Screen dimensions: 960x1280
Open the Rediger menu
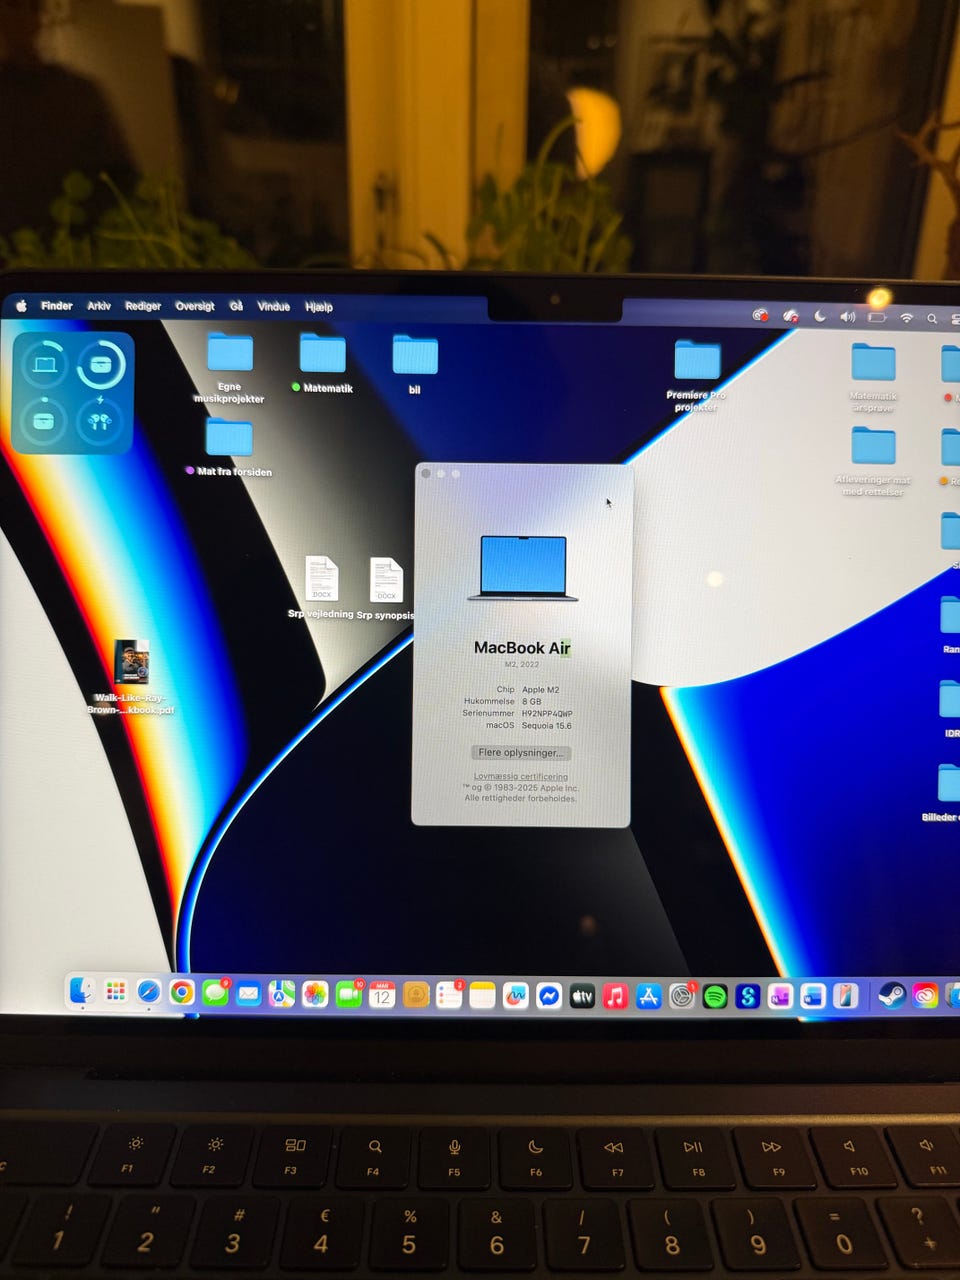pyautogui.click(x=143, y=306)
